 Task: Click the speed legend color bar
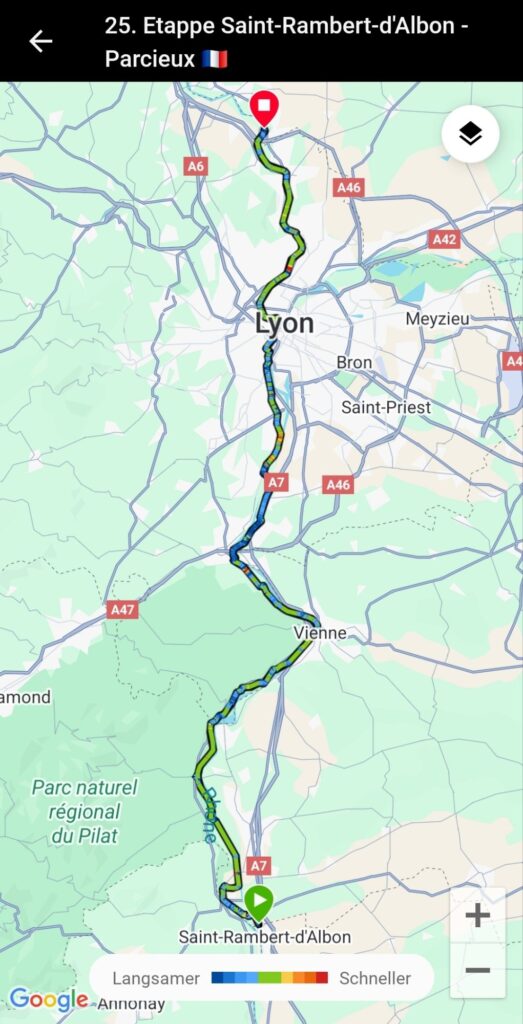(x=270, y=978)
